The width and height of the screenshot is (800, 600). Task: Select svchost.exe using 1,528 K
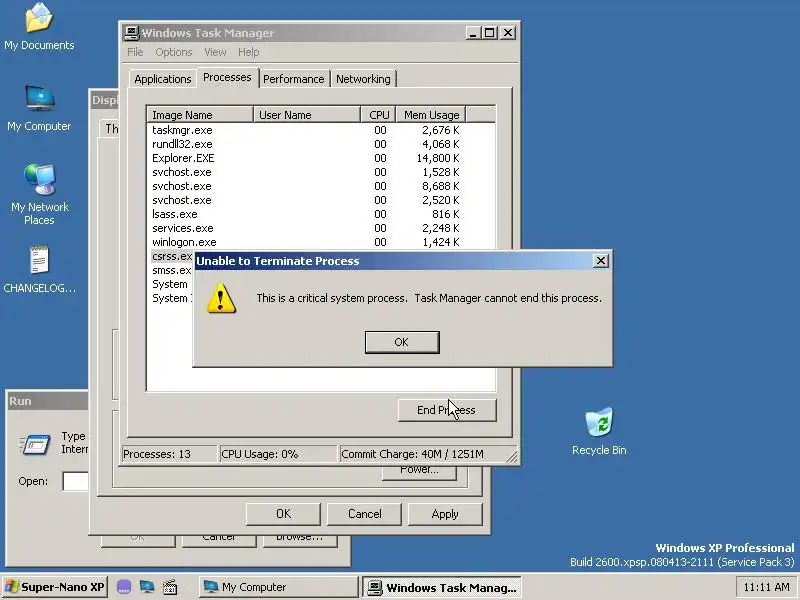click(x=320, y=172)
